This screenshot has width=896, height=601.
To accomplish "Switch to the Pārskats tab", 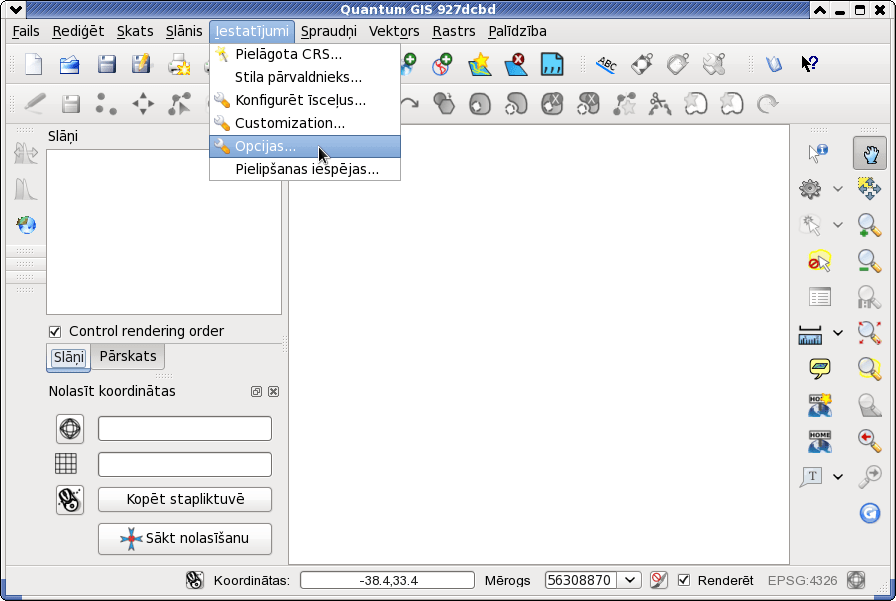I will [x=128, y=356].
